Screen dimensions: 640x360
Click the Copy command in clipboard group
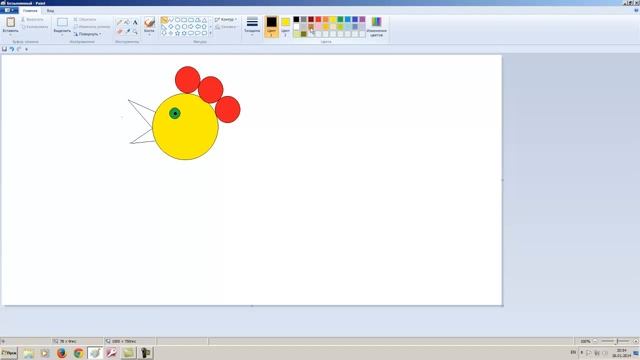[35, 27]
